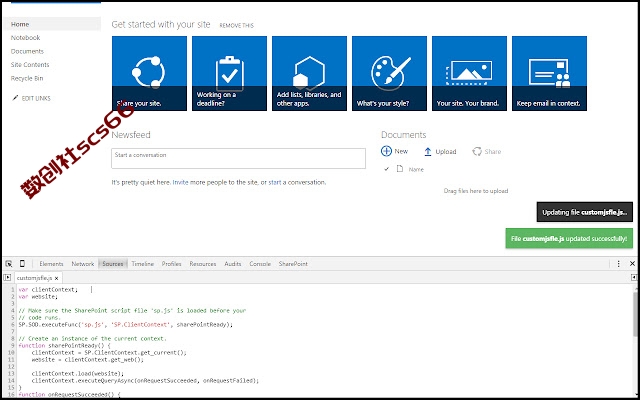Image resolution: width=640 pixels, height=400 pixels.
Task: Open the Working on a deadline tile
Action: coord(229,73)
